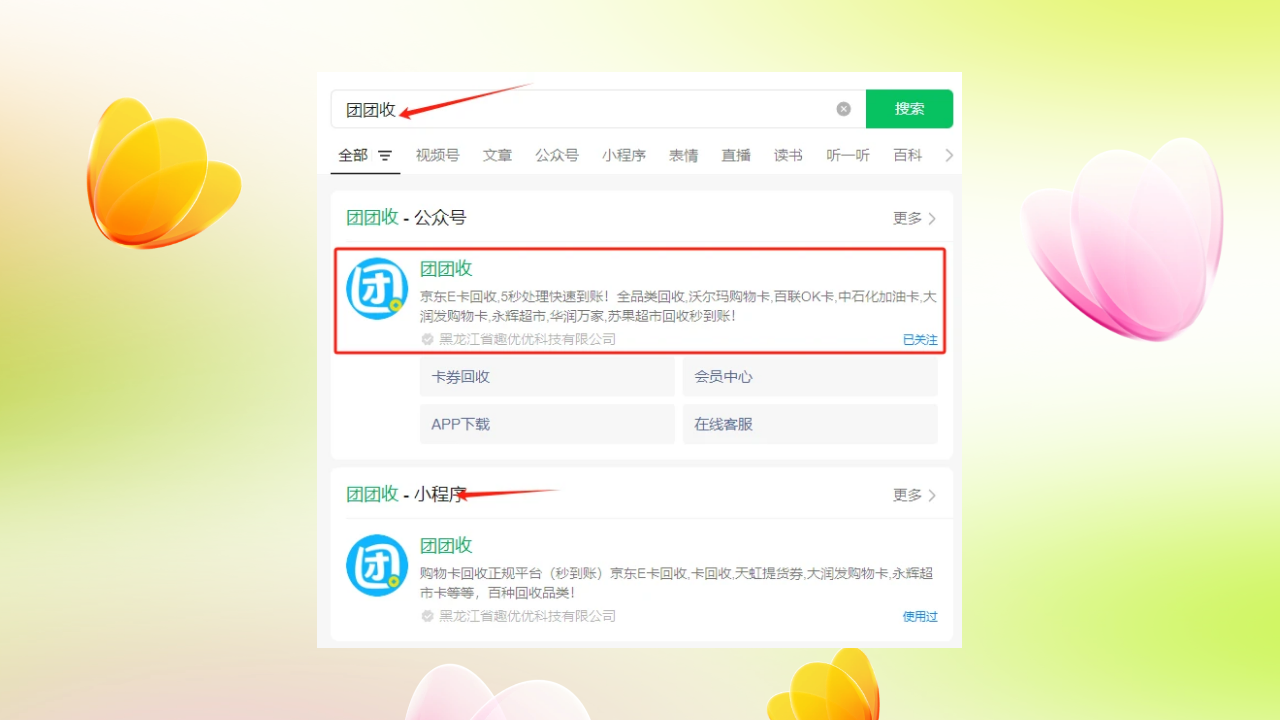Switch to the 公众号 tab

click(x=557, y=155)
